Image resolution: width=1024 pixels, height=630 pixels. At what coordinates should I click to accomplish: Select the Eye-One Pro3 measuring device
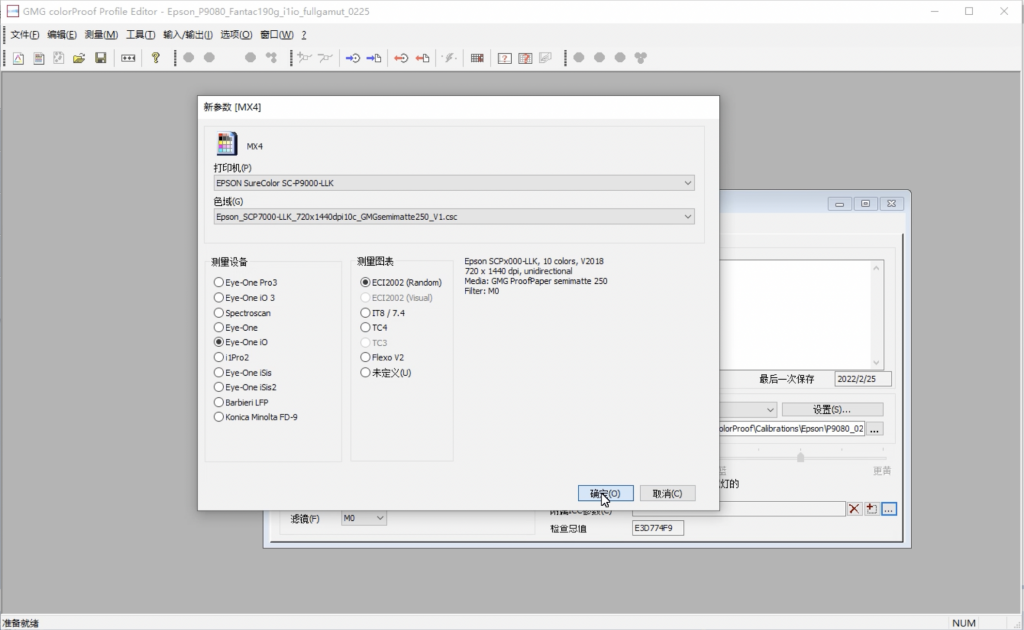click(x=219, y=283)
